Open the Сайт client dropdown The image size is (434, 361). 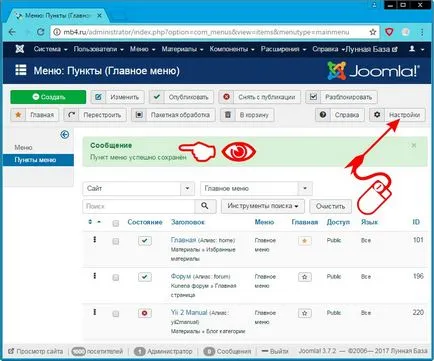[138, 189]
